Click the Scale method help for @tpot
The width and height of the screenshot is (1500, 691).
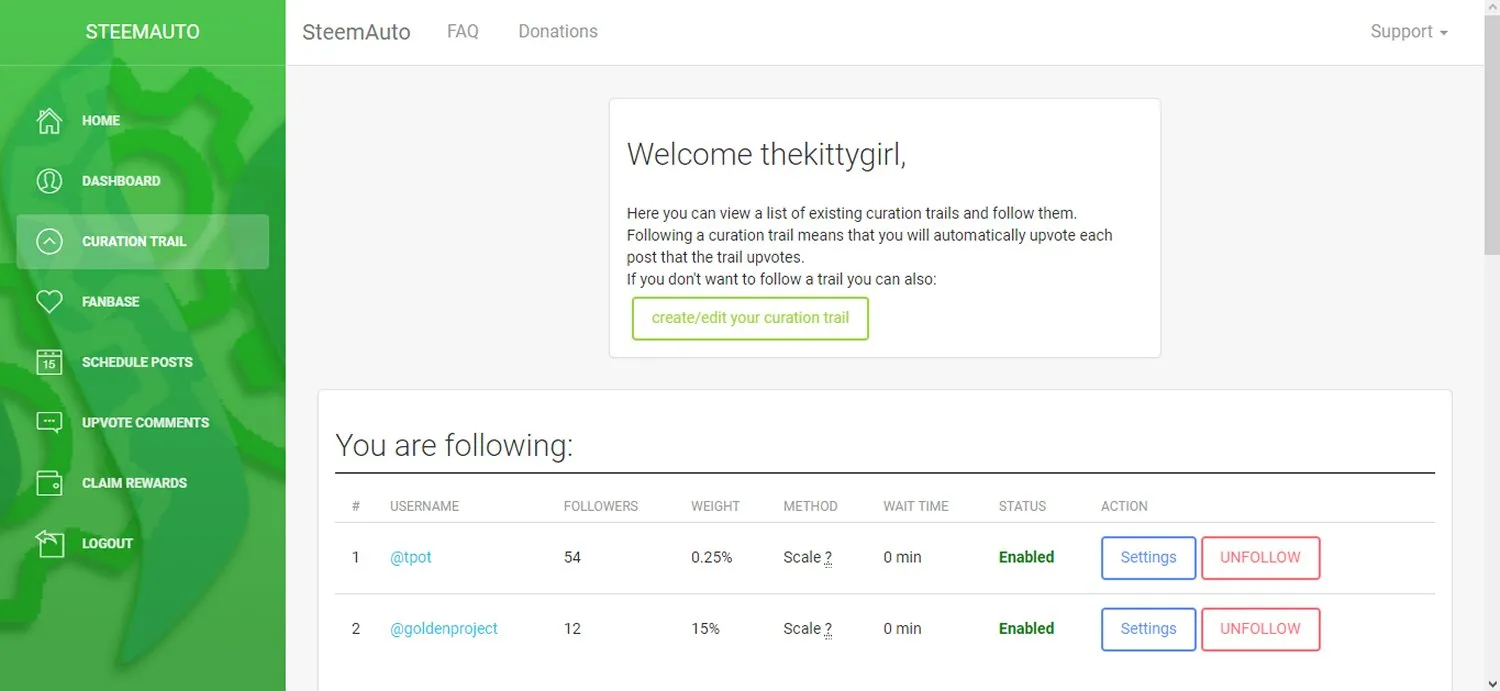tap(828, 558)
